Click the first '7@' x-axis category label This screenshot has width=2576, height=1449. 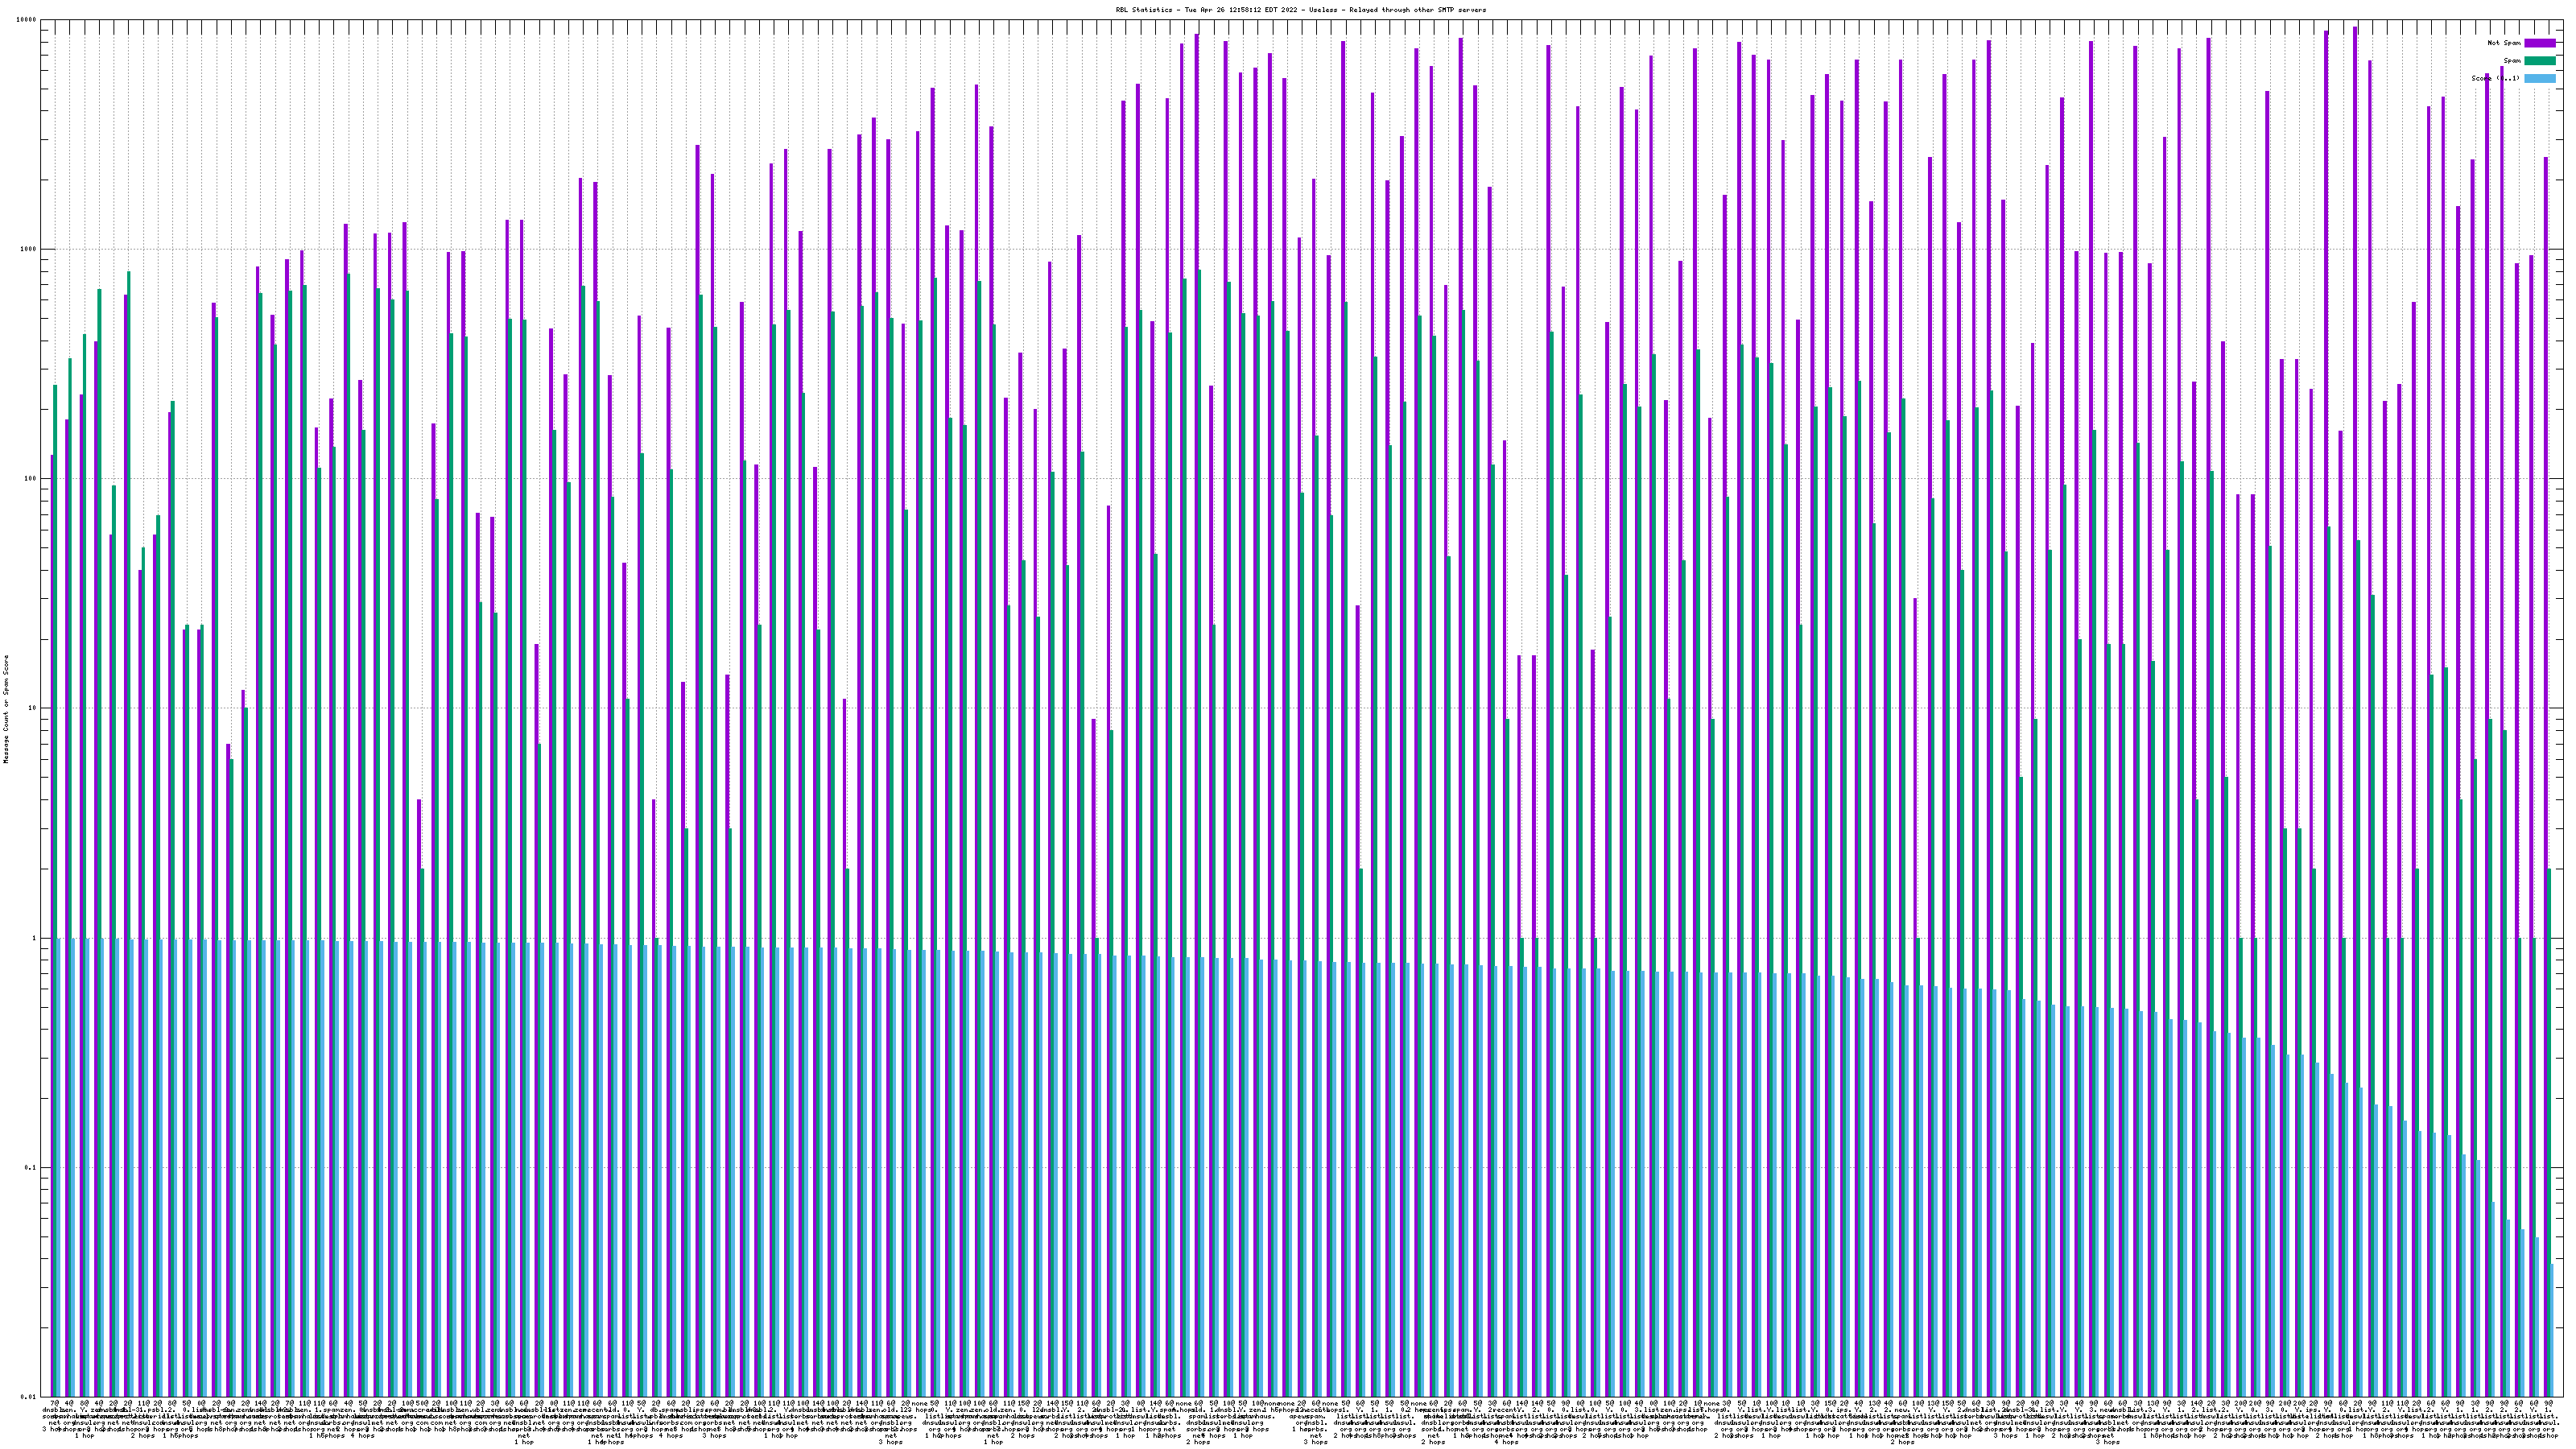[54, 1403]
